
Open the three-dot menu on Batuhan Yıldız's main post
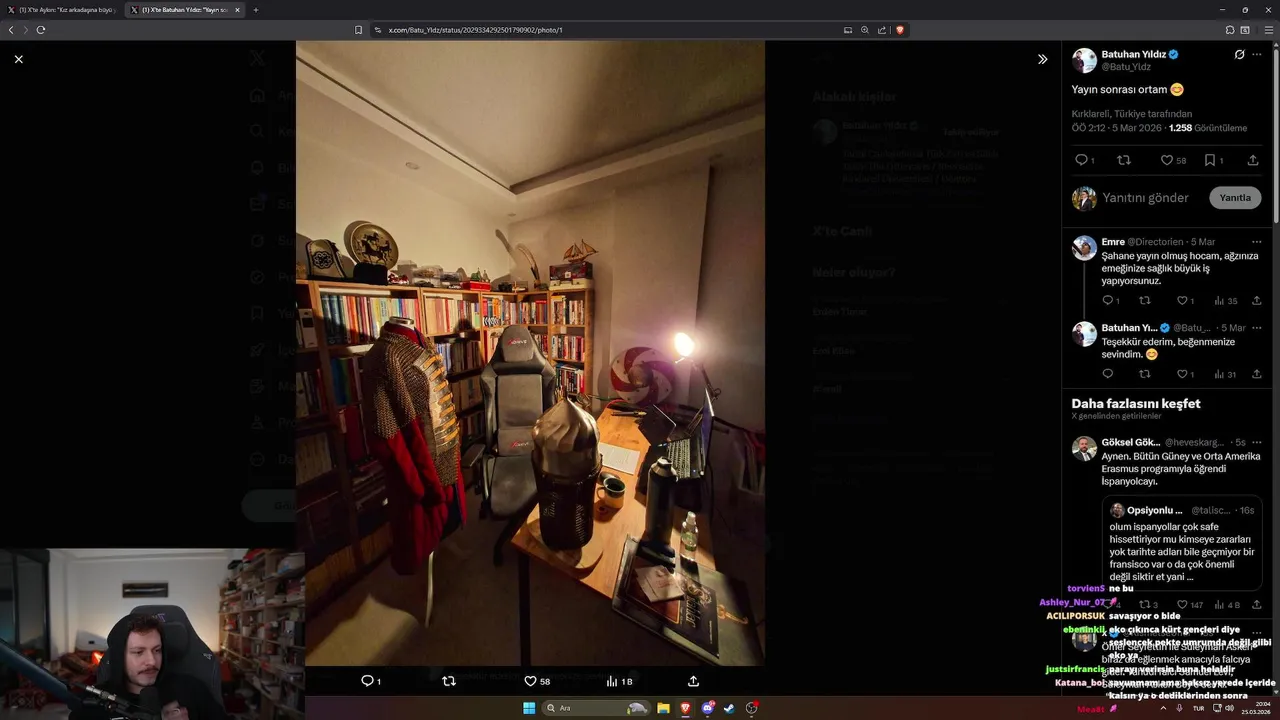(x=1257, y=54)
